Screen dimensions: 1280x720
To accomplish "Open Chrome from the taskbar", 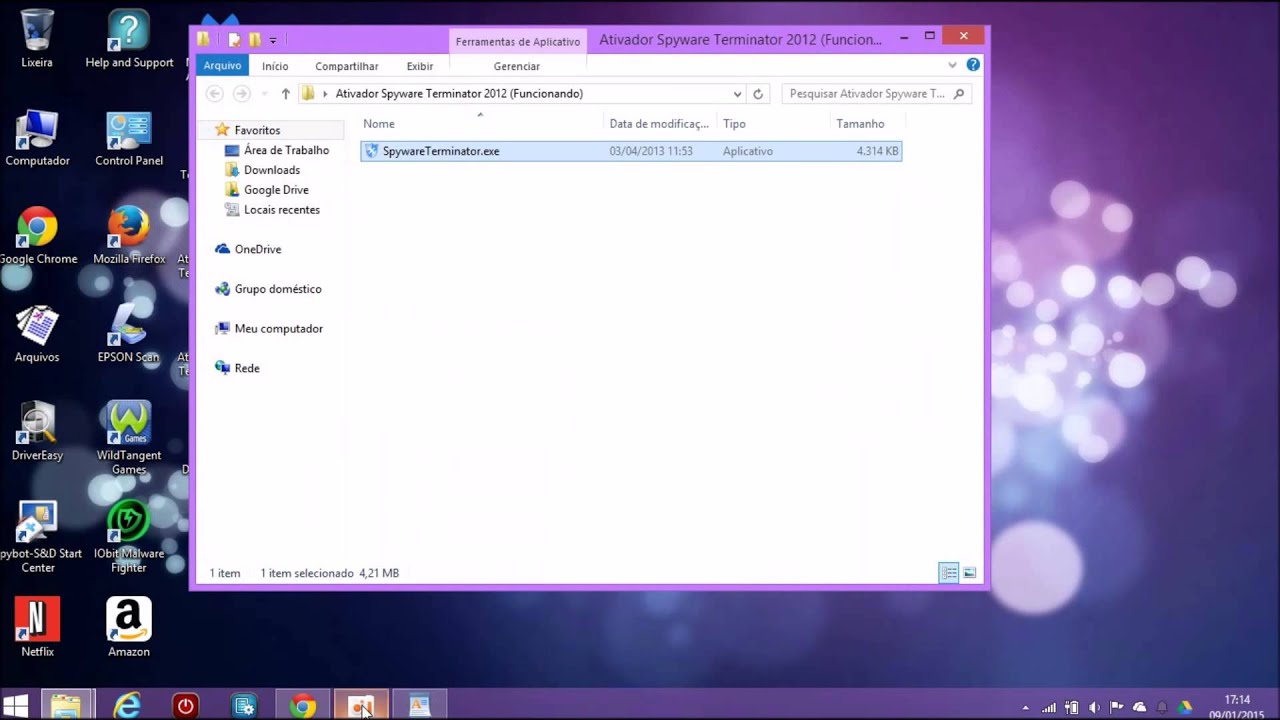I will coord(302,706).
